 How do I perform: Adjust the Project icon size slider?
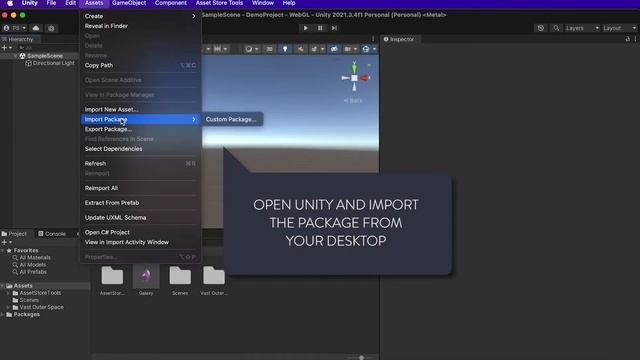361,358
